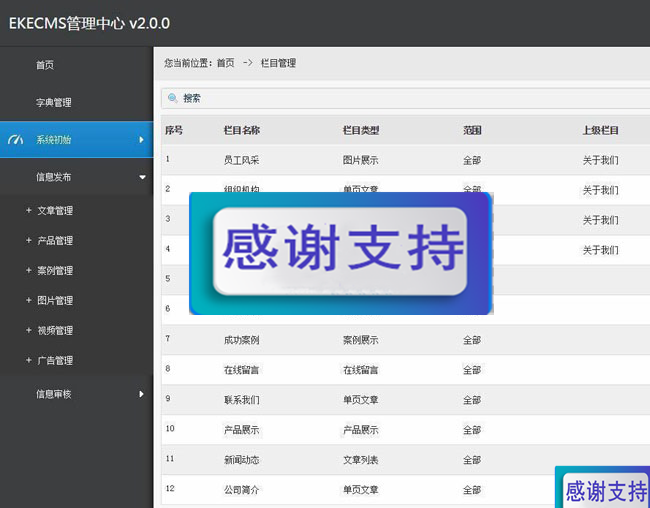Expand the 系统初始 menu arrow

tap(141, 140)
